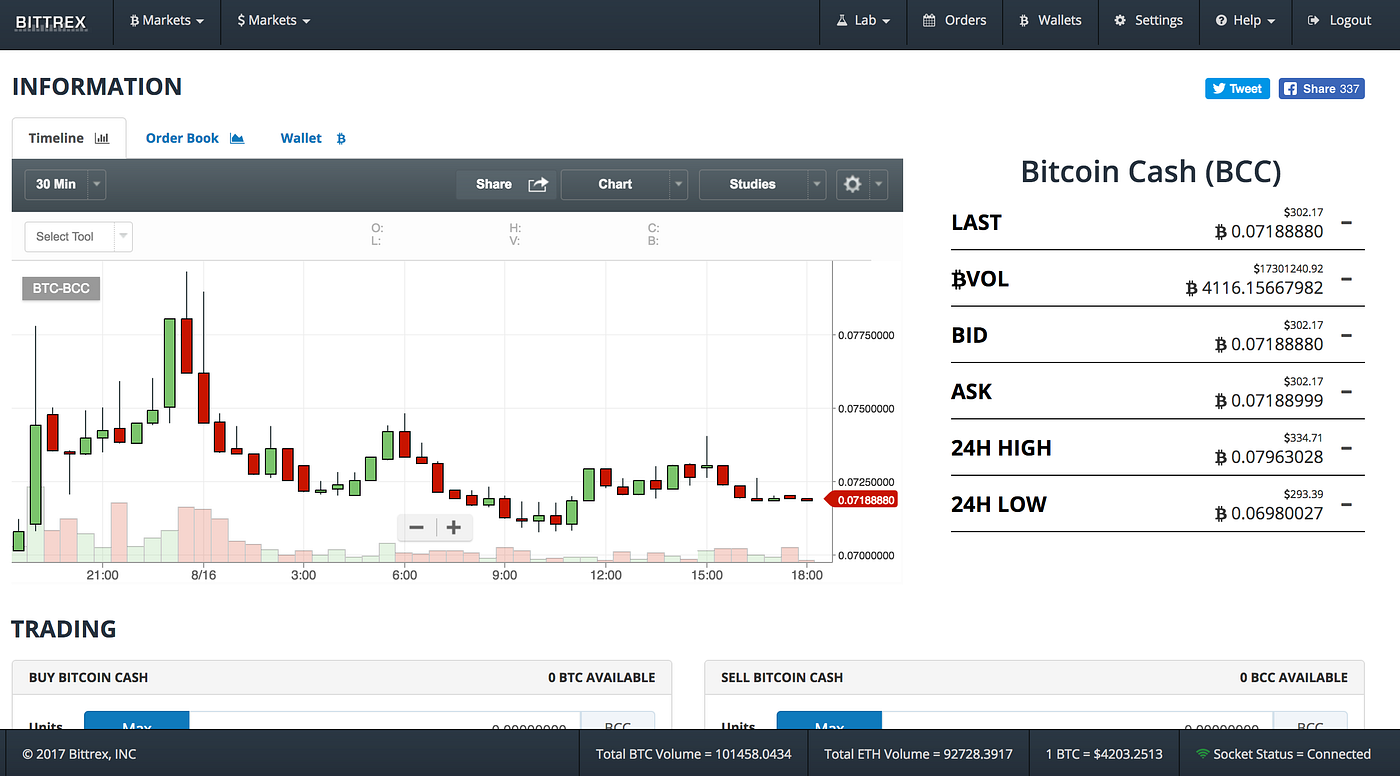Viewport: 1400px width, 776px height.
Task: Click the Logout arrow icon
Action: [1313, 21]
